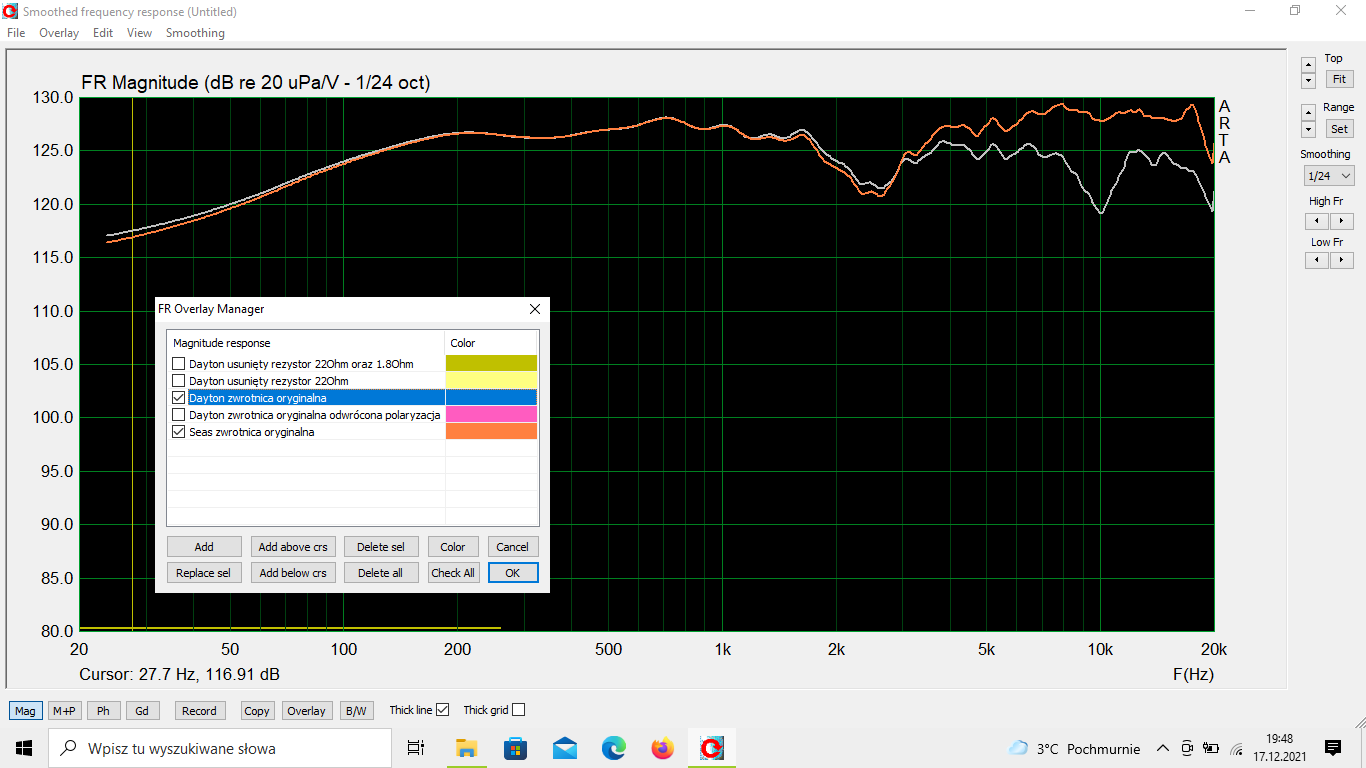Click High Fr left arrow

pos(1317,221)
